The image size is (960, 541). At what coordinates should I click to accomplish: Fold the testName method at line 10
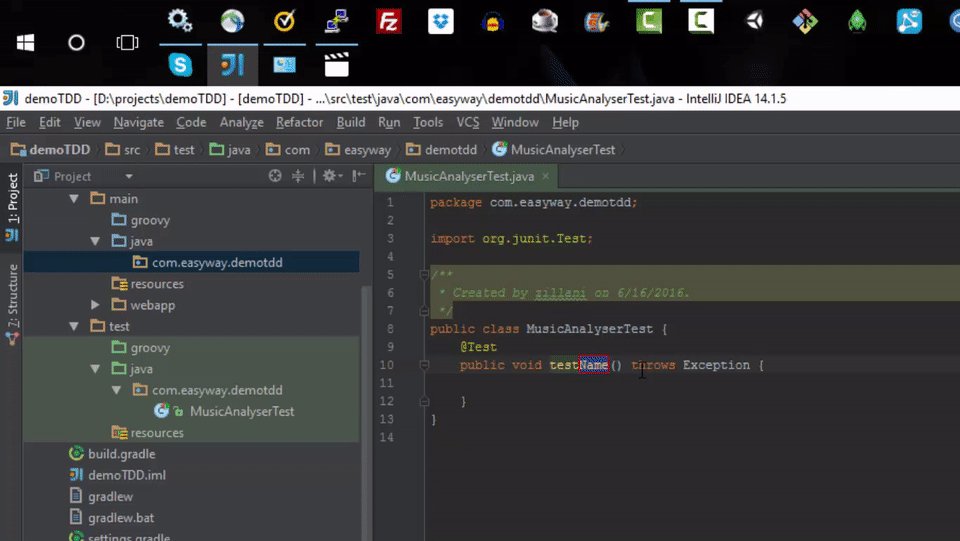pos(424,365)
